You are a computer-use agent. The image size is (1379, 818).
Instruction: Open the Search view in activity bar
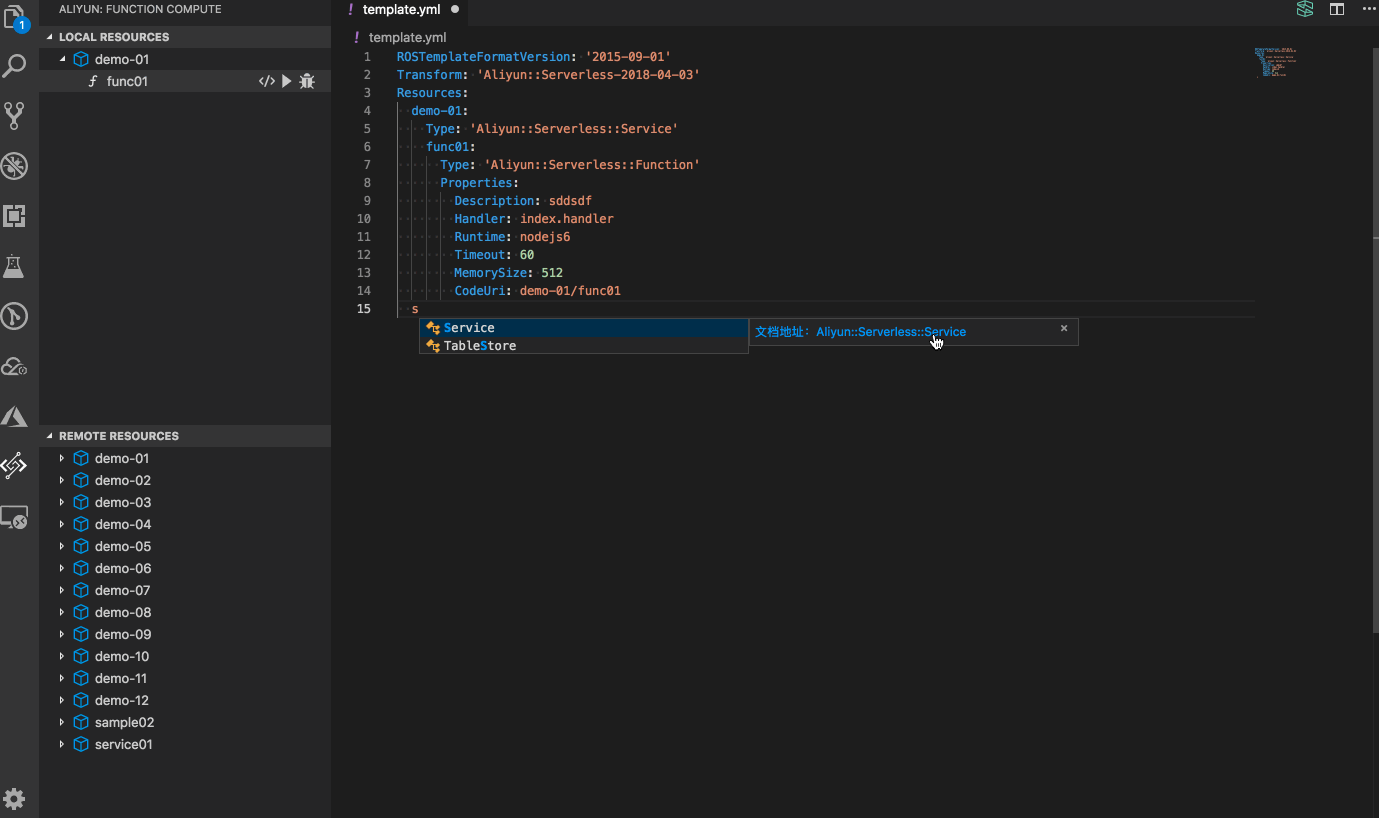coord(15,67)
